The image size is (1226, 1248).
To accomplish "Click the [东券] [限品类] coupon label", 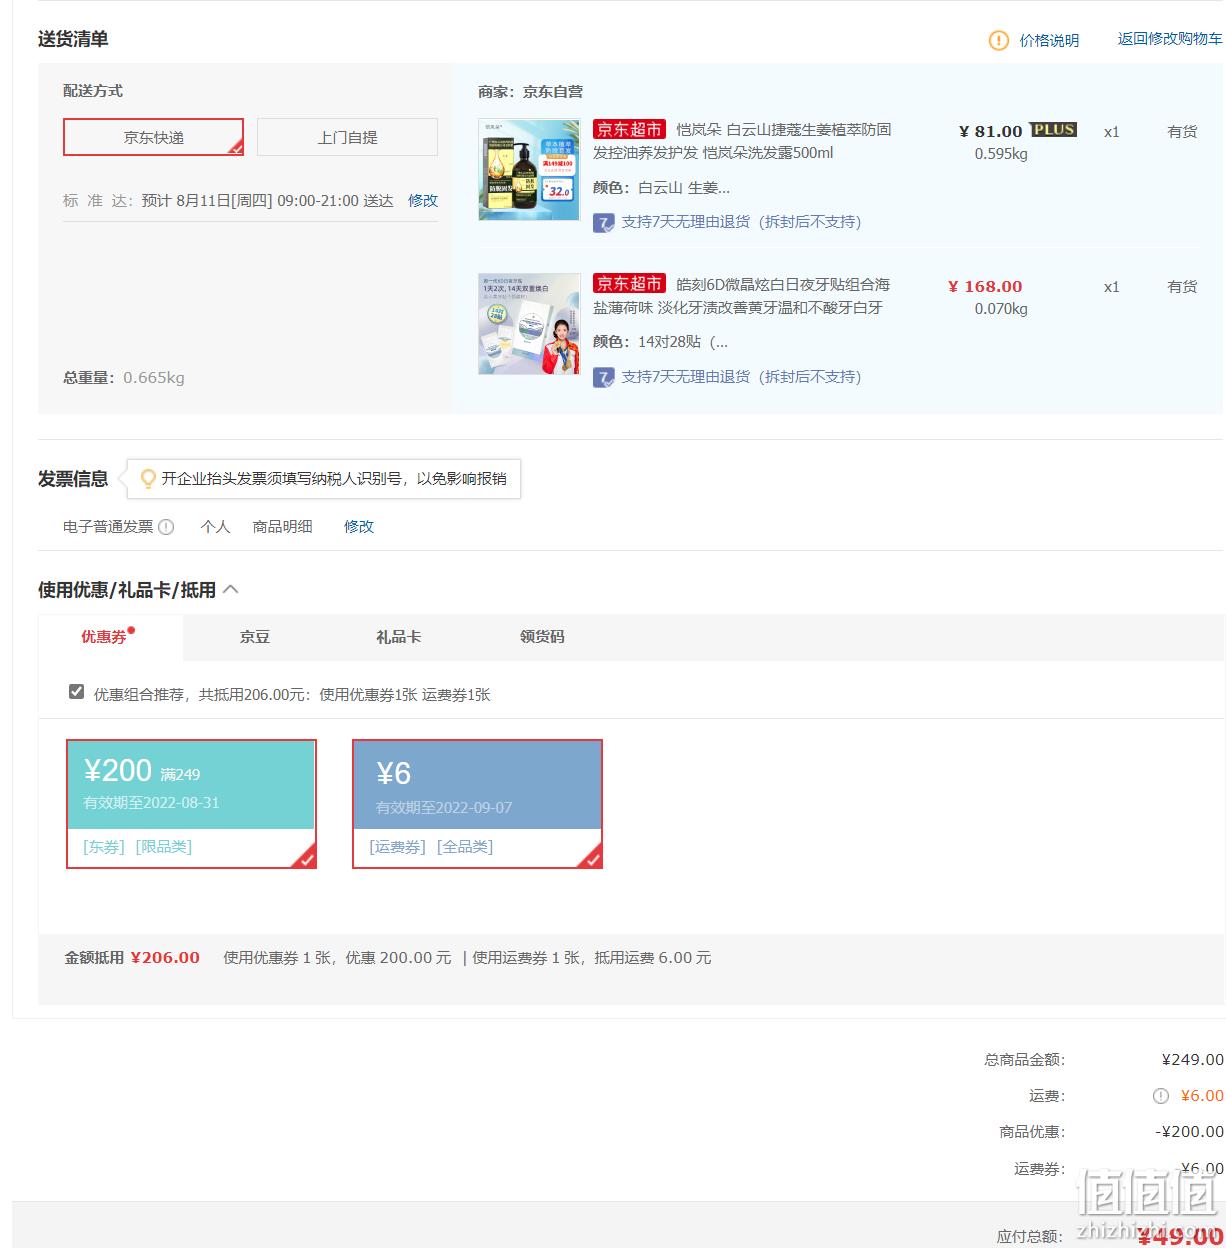I will 137,847.
